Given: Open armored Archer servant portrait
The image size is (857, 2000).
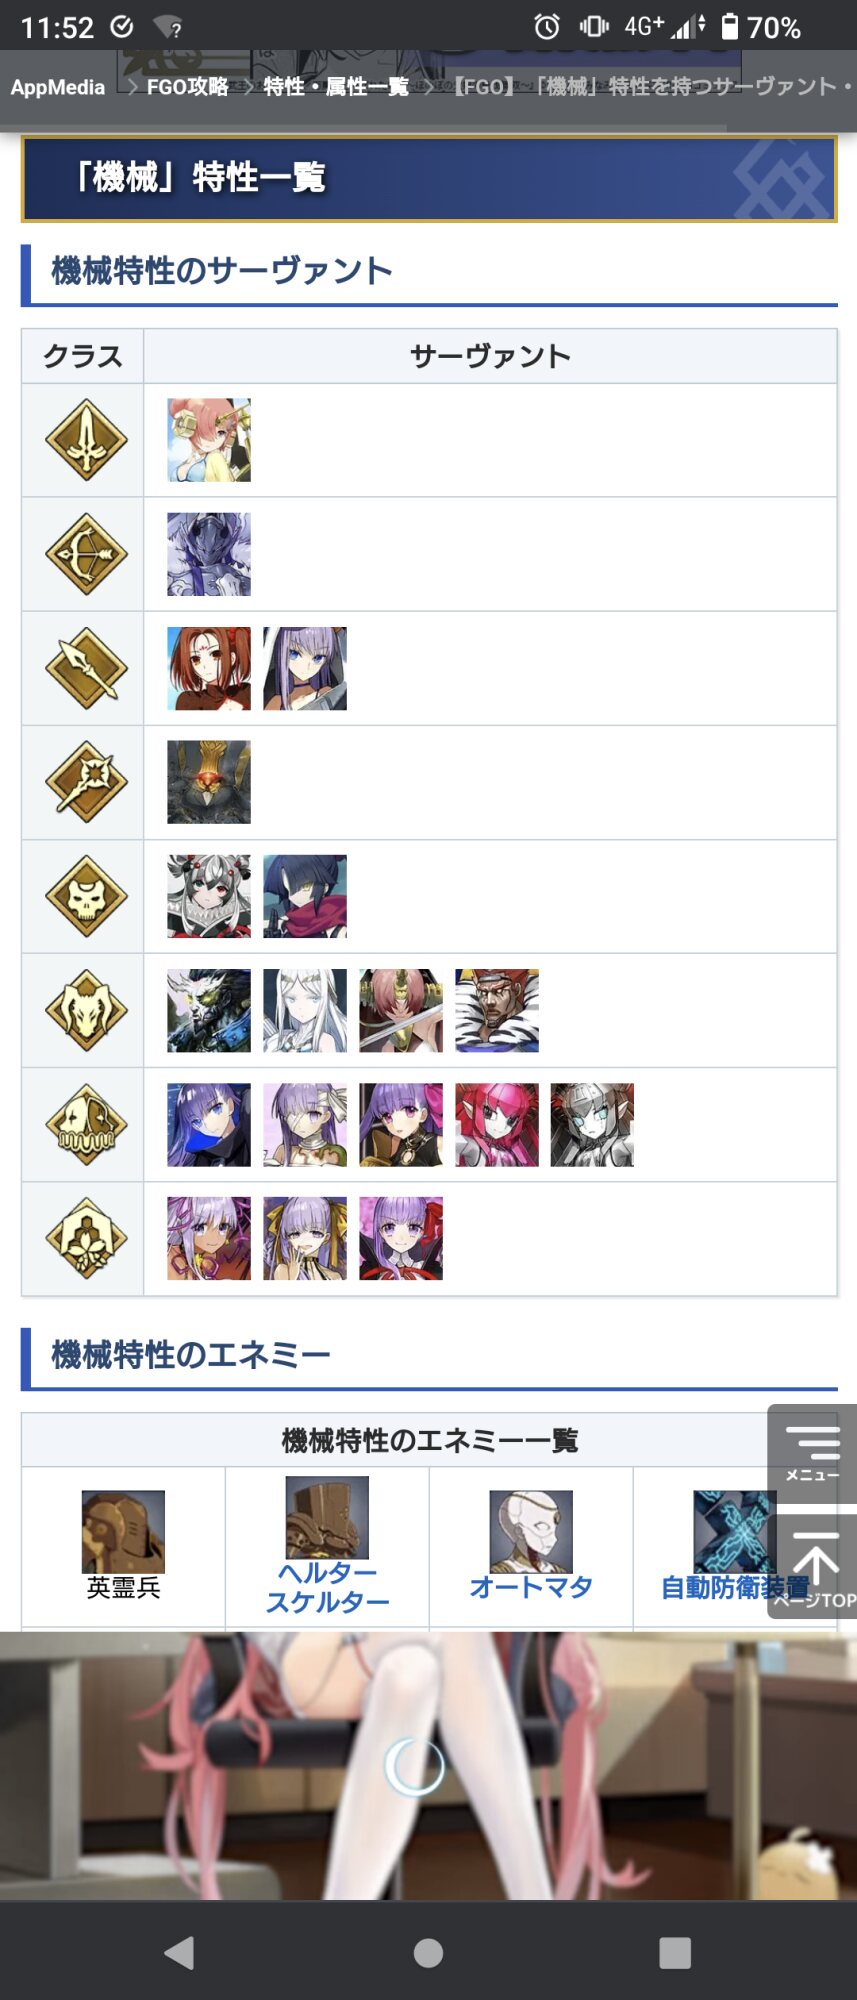Looking at the screenshot, I should pyautogui.click(x=209, y=554).
